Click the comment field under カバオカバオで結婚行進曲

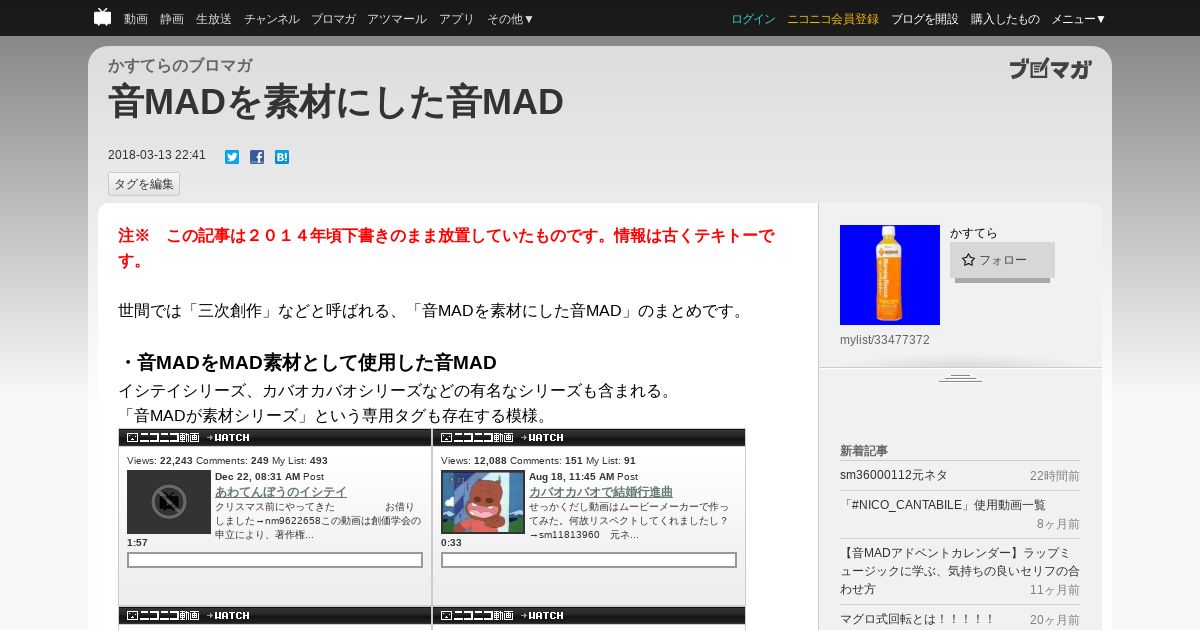click(x=589, y=560)
